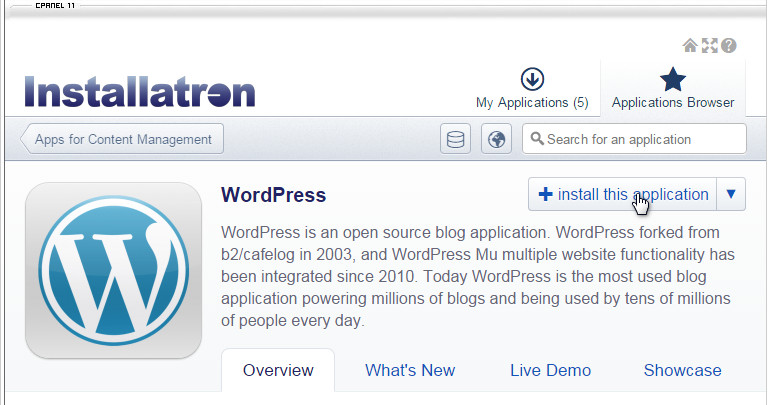768x405 pixels.
Task: Expand the install button dropdown arrow
Action: (x=731, y=194)
